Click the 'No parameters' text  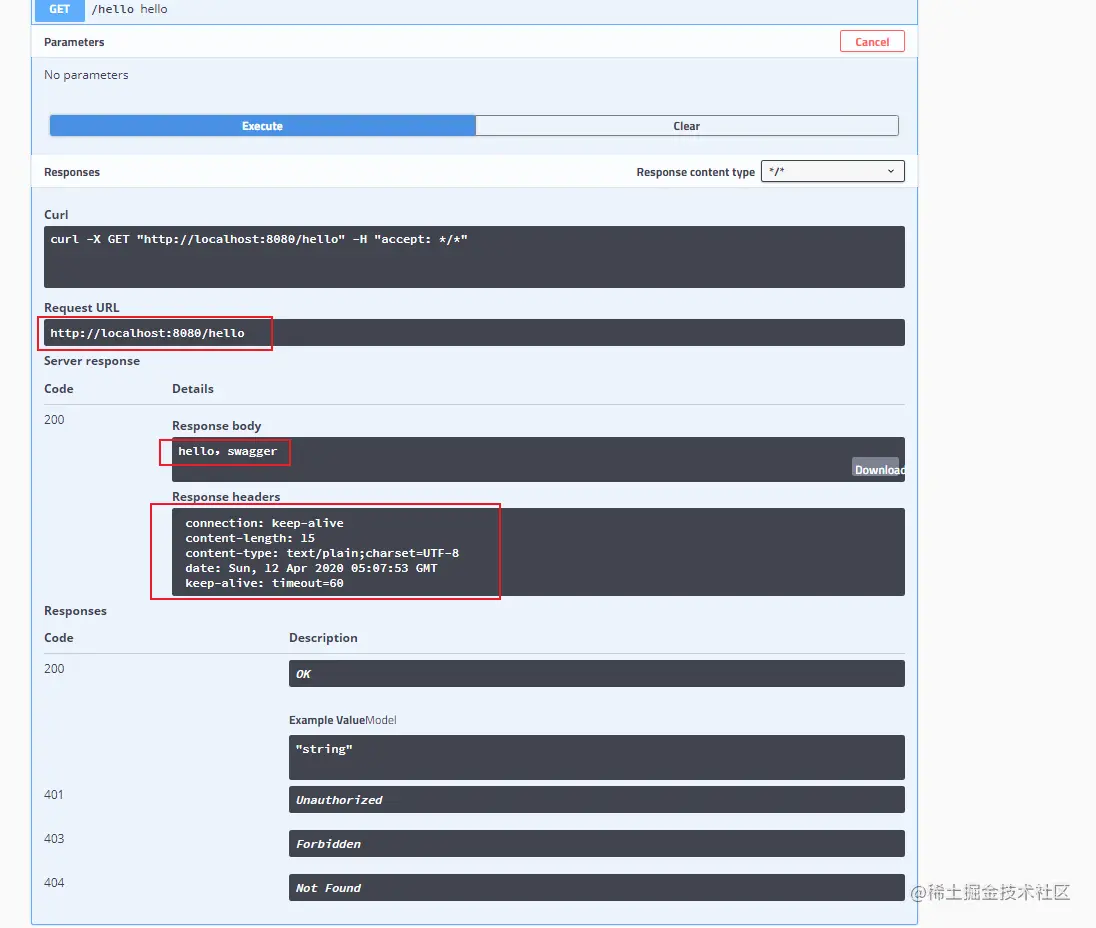pyautogui.click(x=86, y=75)
